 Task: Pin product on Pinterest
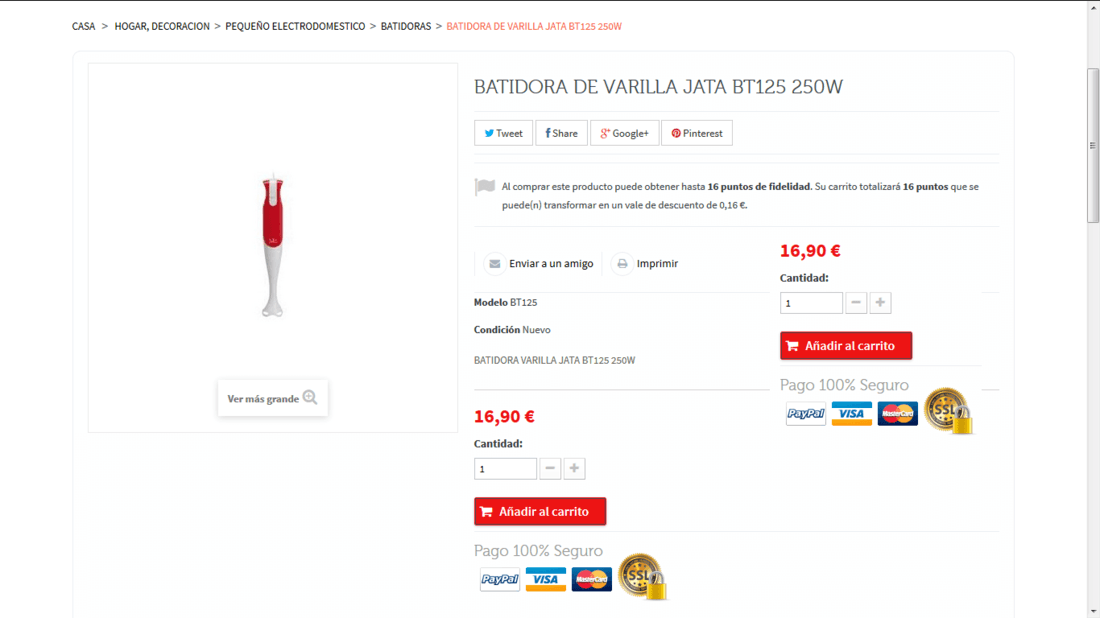697,133
